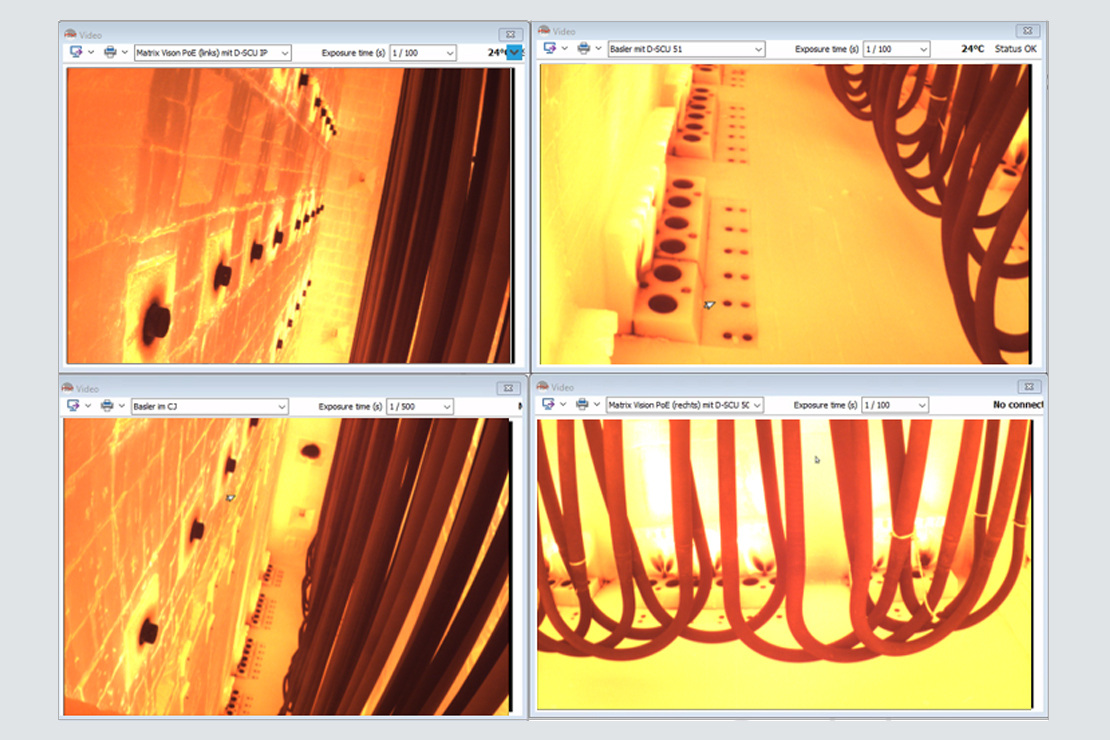Click the Matrix Vision PoE (rechts) camera video feed
This screenshot has width=1110, height=740.
[785, 563]
